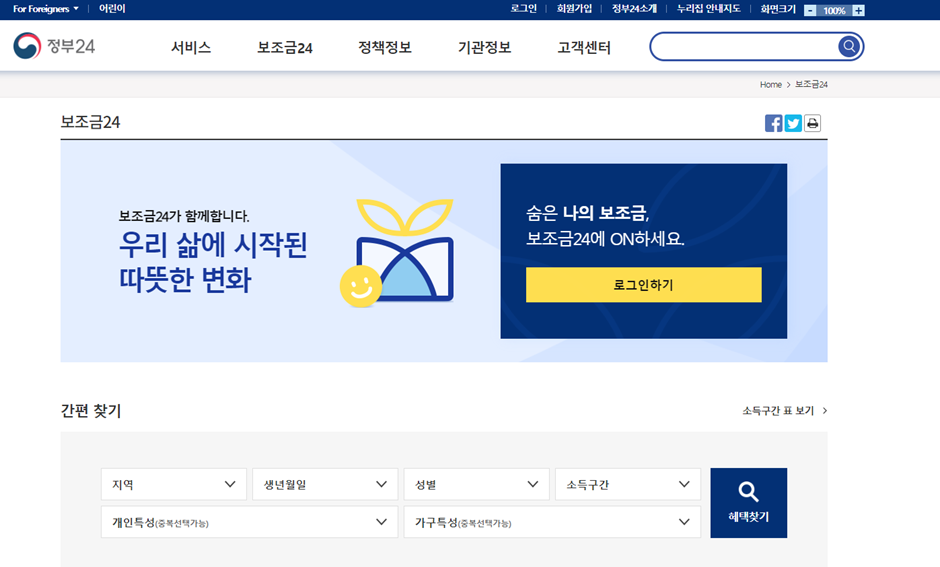Open the 정부24소개 link
The height and width of the screenshot is (567, 940).
(634, 9)
